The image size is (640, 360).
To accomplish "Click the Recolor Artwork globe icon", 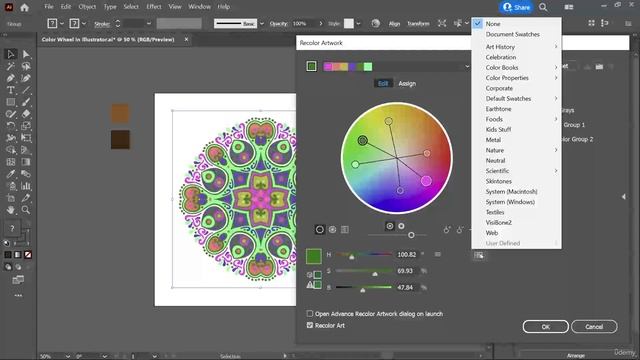I will coord(376,24).
